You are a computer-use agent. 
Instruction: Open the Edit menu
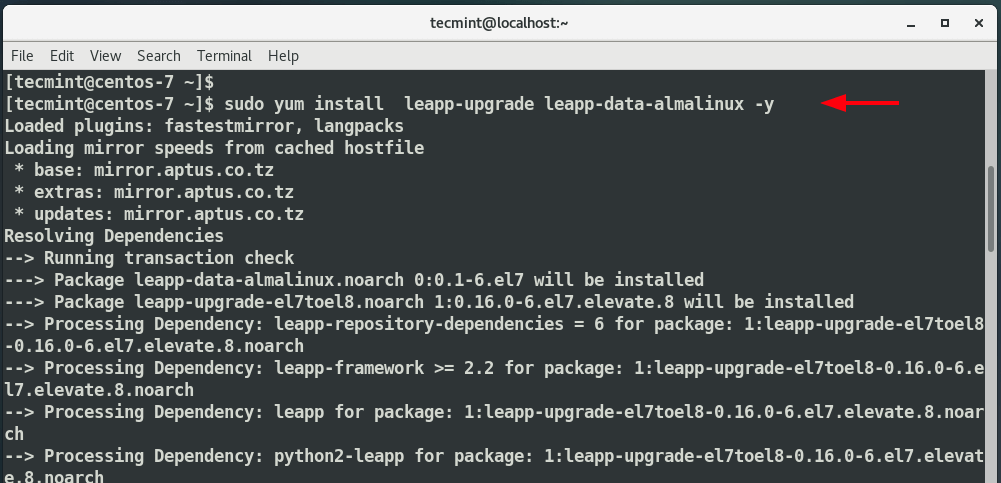tap(62, 56)
